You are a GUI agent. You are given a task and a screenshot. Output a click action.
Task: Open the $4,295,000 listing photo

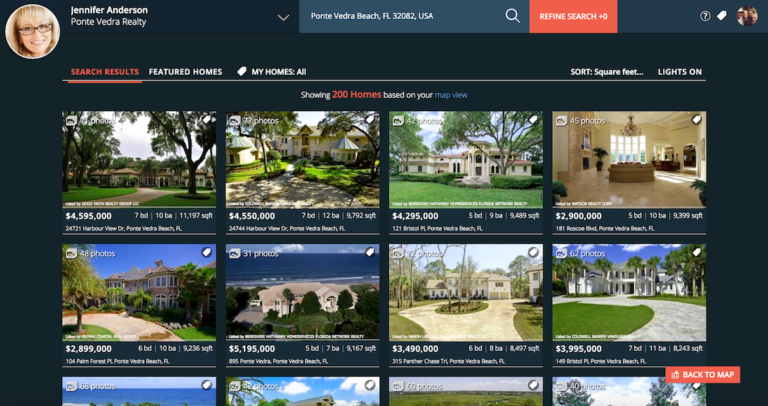(x=466, y=159)
